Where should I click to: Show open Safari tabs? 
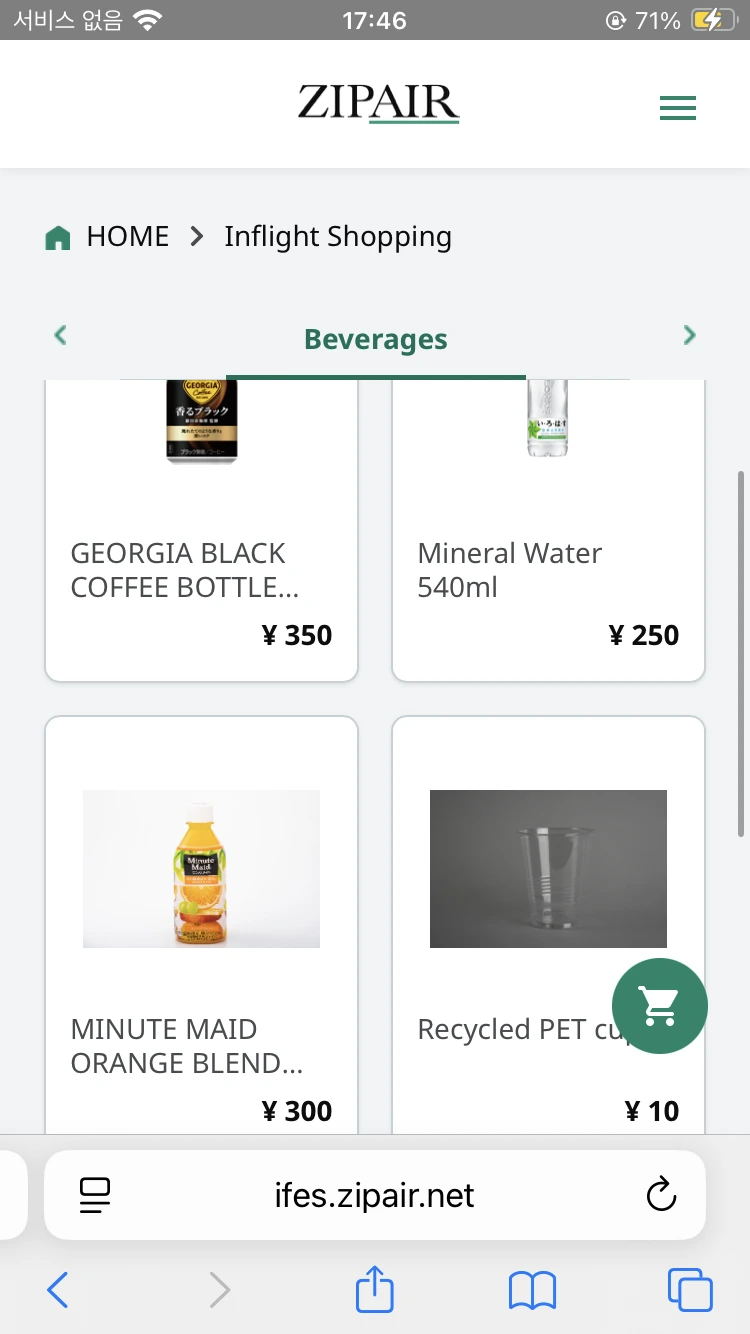click(690, 1290)
